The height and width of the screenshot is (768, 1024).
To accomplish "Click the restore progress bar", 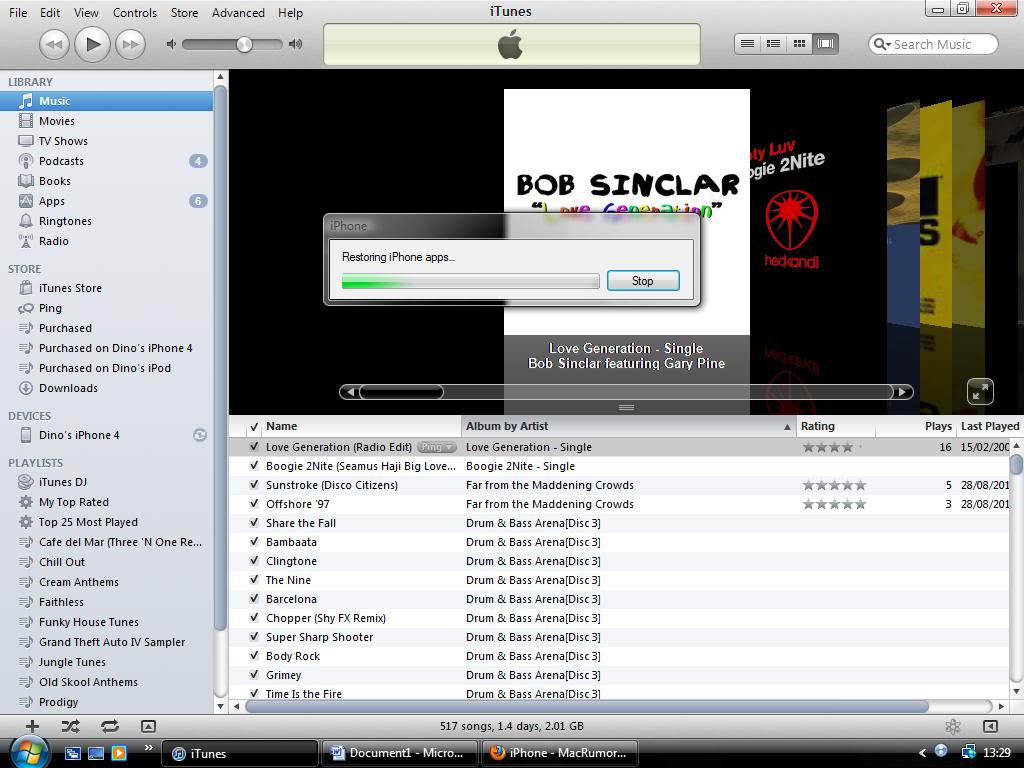I will click(470, 281).
